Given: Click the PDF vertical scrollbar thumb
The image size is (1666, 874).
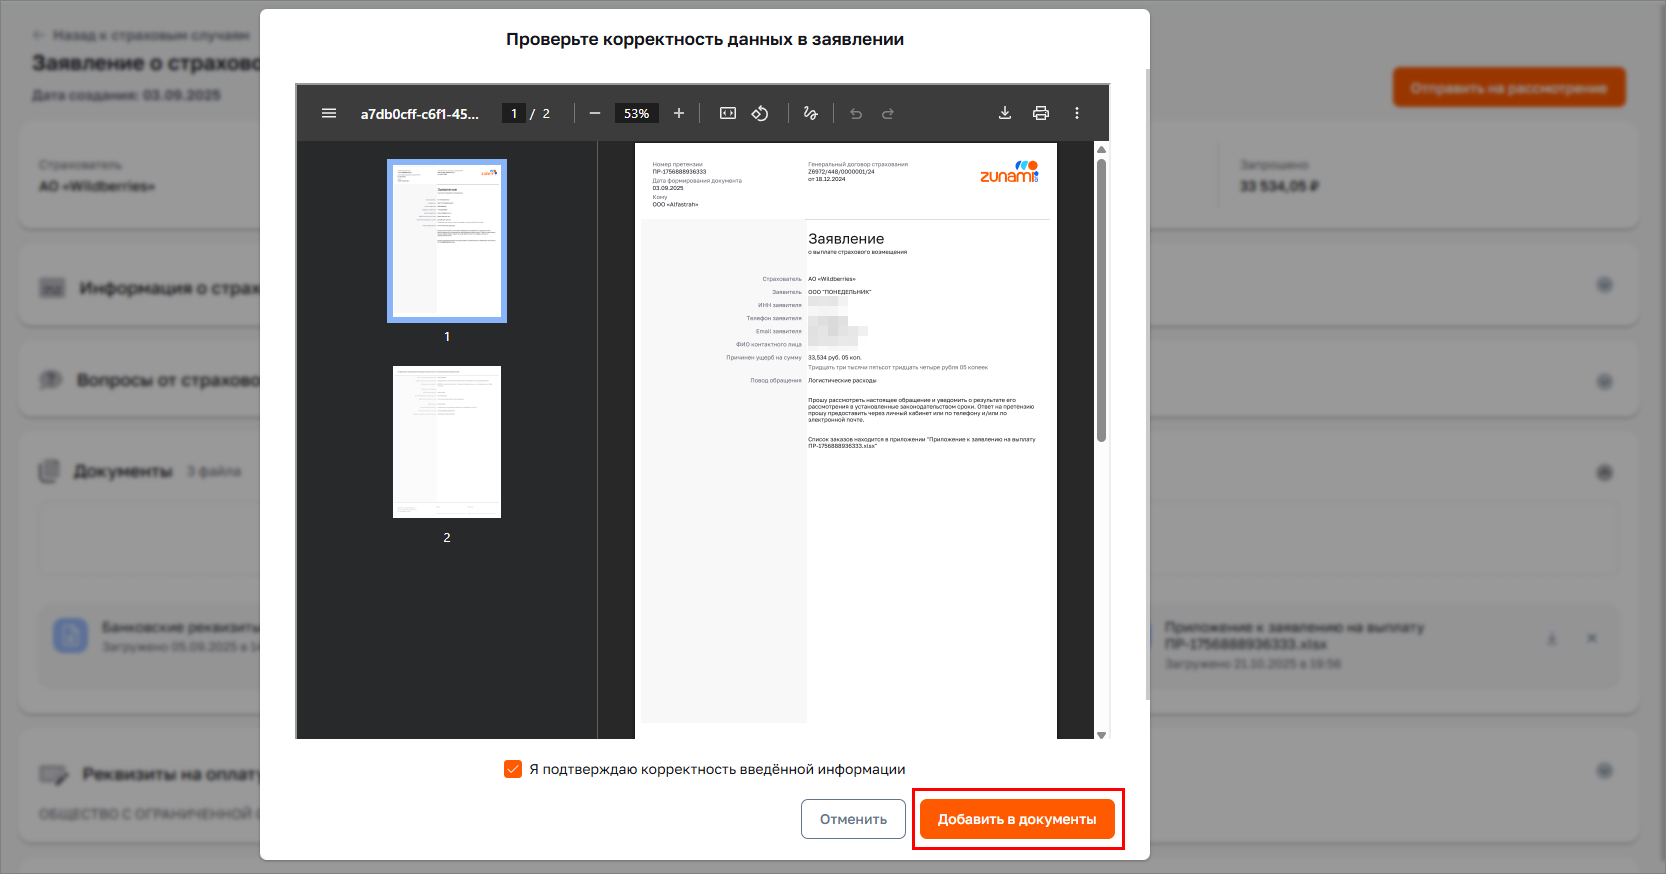Looking at the screenshot, I should (1101, 300).
